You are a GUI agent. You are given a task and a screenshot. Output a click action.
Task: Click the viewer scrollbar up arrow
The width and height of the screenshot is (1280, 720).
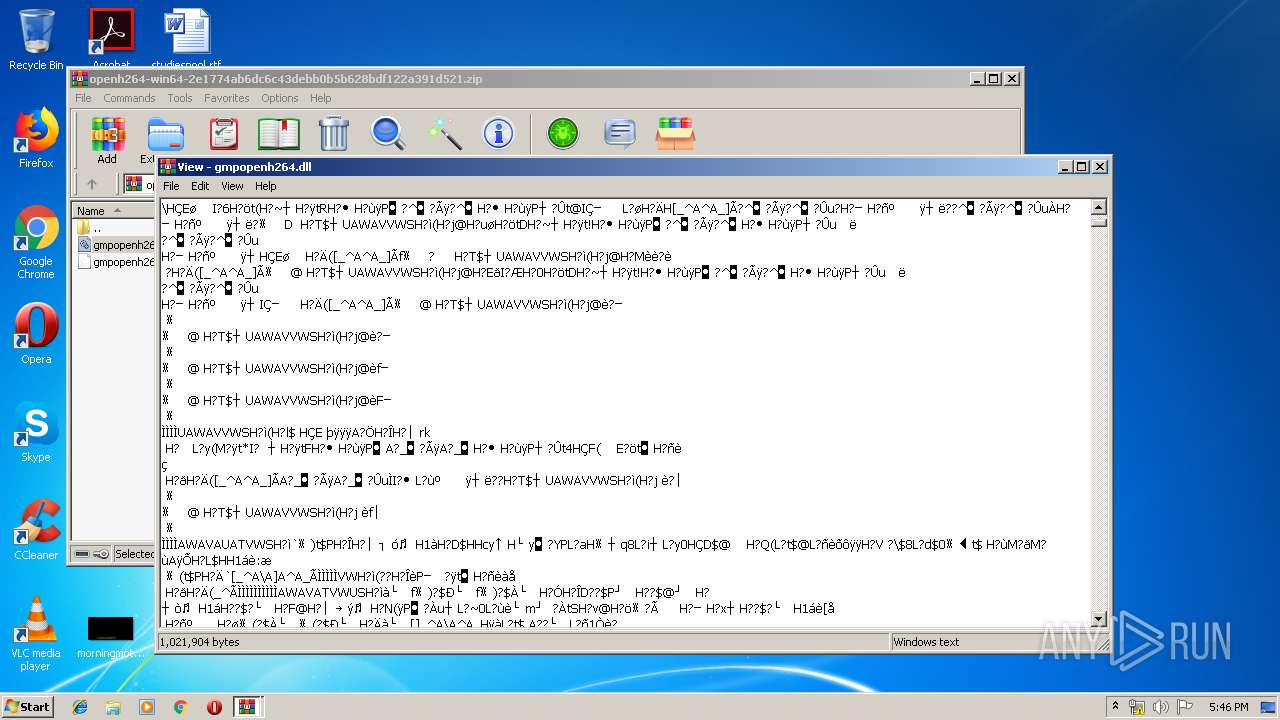pyautogui.click(x=1099, y=207)
